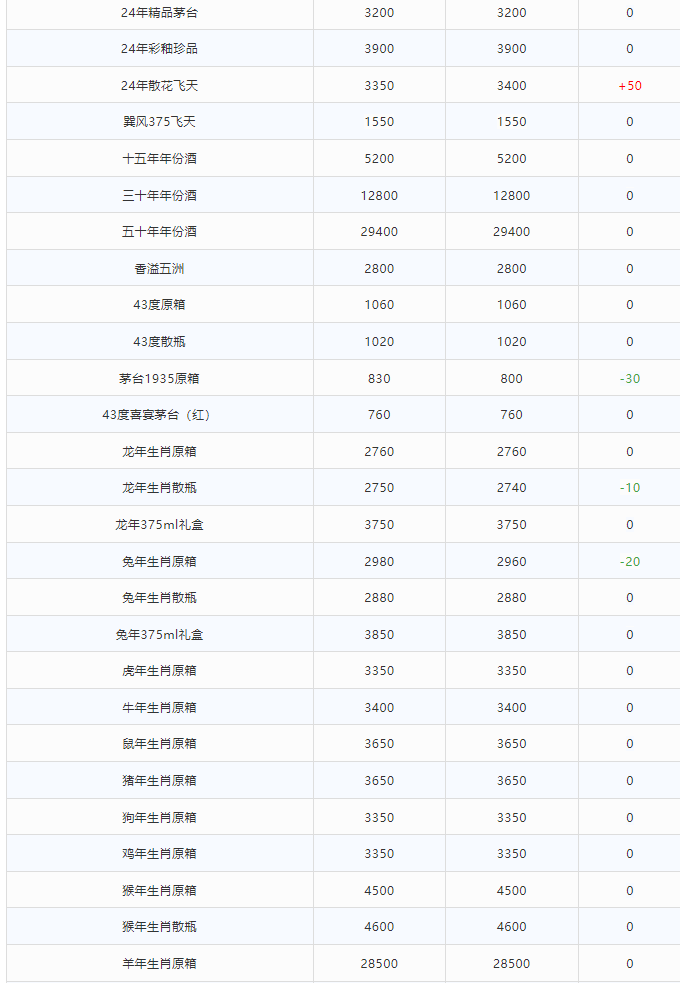Select the 兔年生肖散瓶 product name
This screenshot has height=983, width=680.
click(x=159, y=598)
